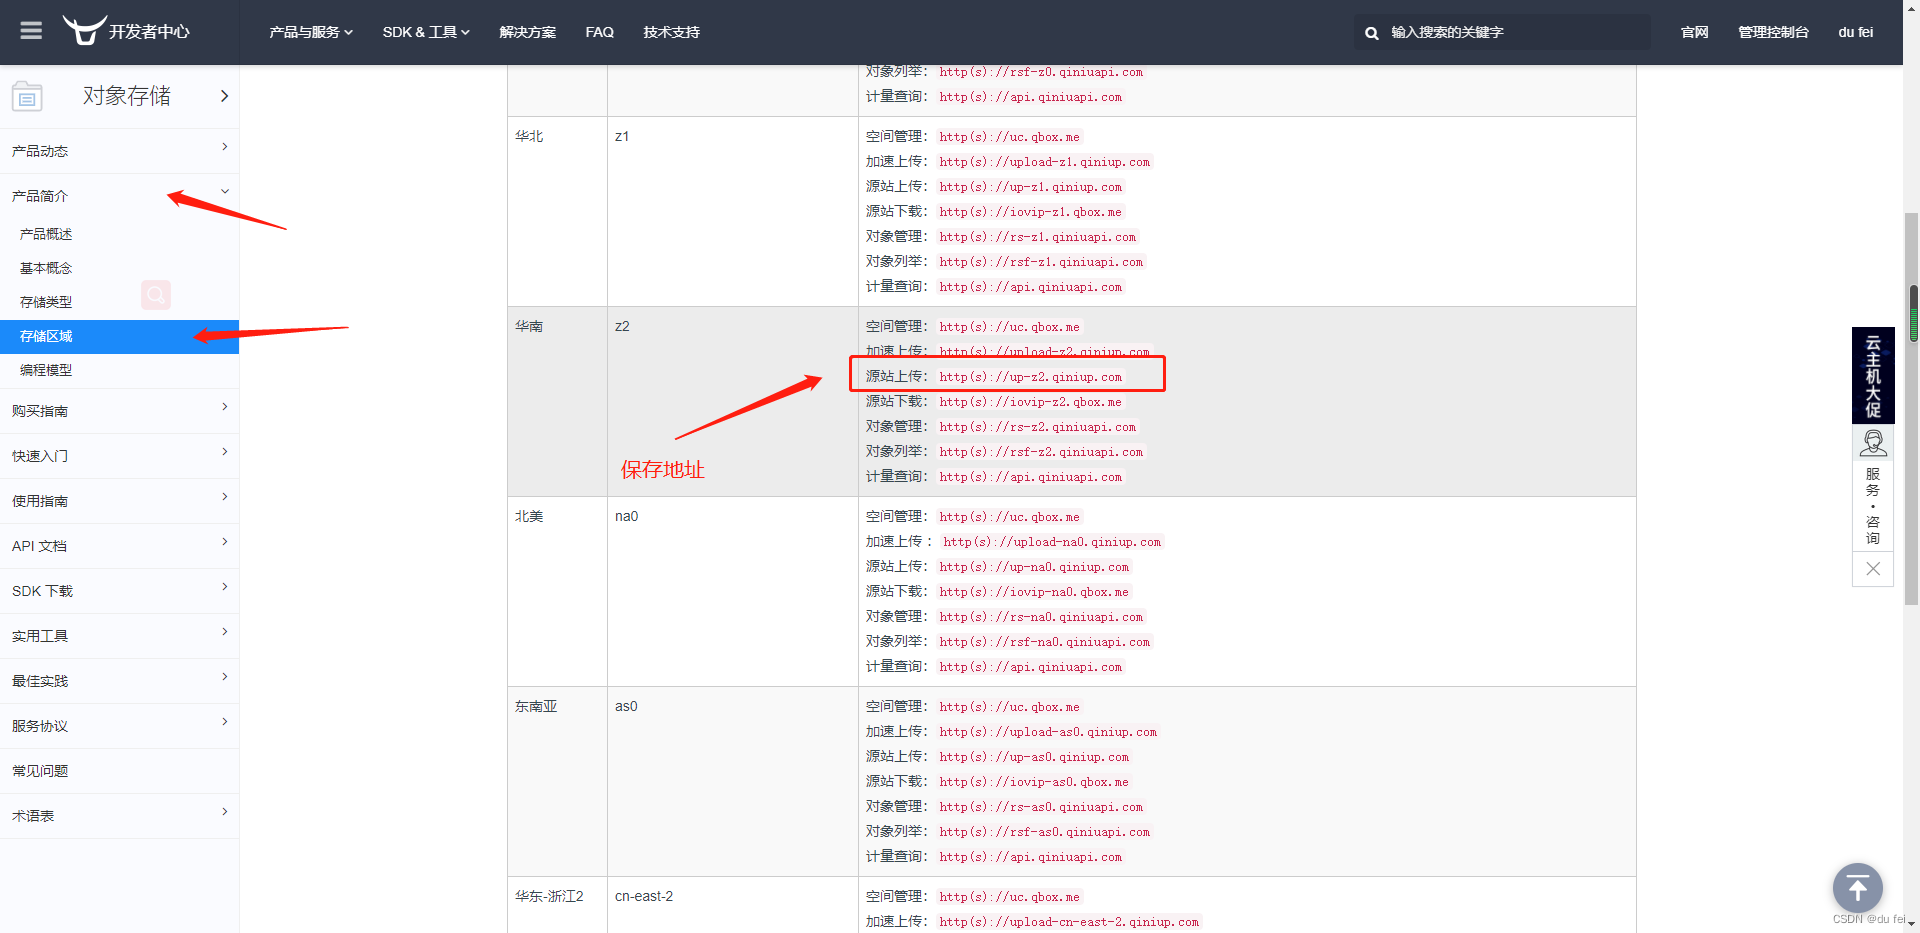Image resolution: width=1920 pixels, height=933 pixels.
Task: Expand the SDK & 工具 dropdown
Action: 426,32
